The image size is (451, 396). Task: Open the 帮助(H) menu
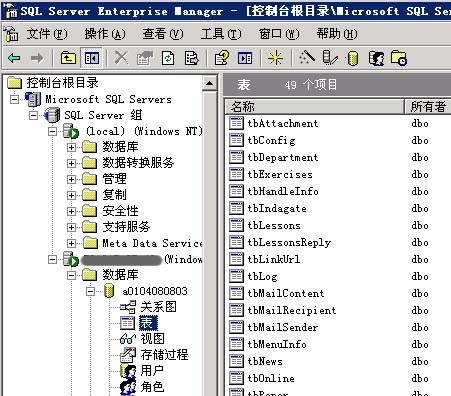tap(337, 34)
